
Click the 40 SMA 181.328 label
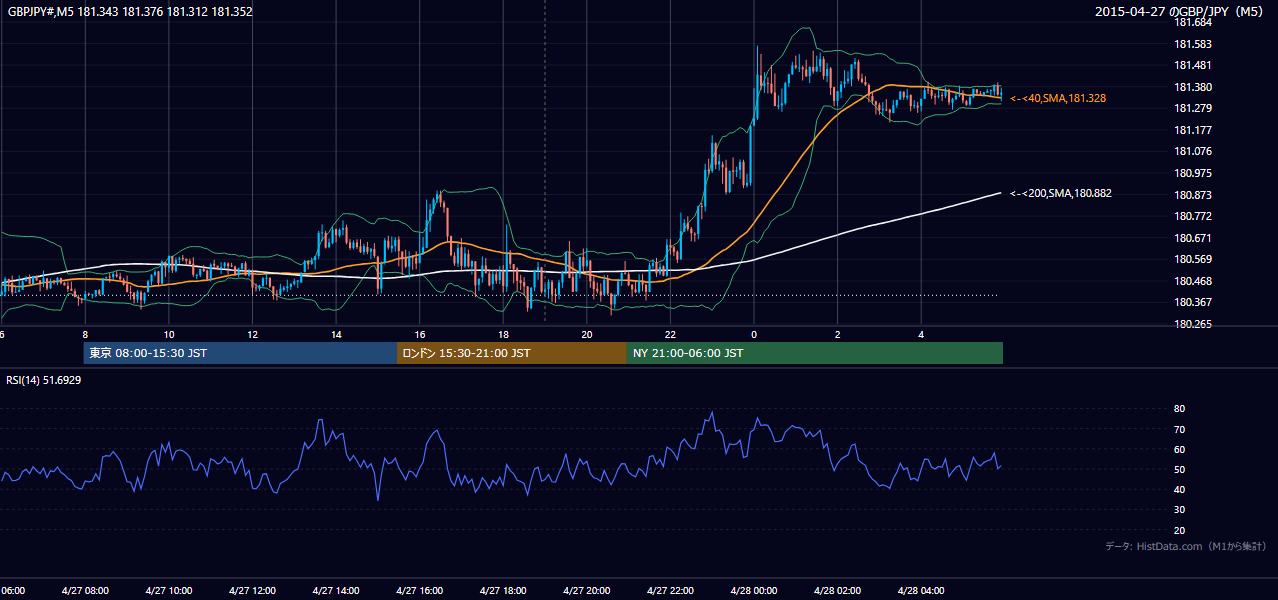pos(1058,98)
